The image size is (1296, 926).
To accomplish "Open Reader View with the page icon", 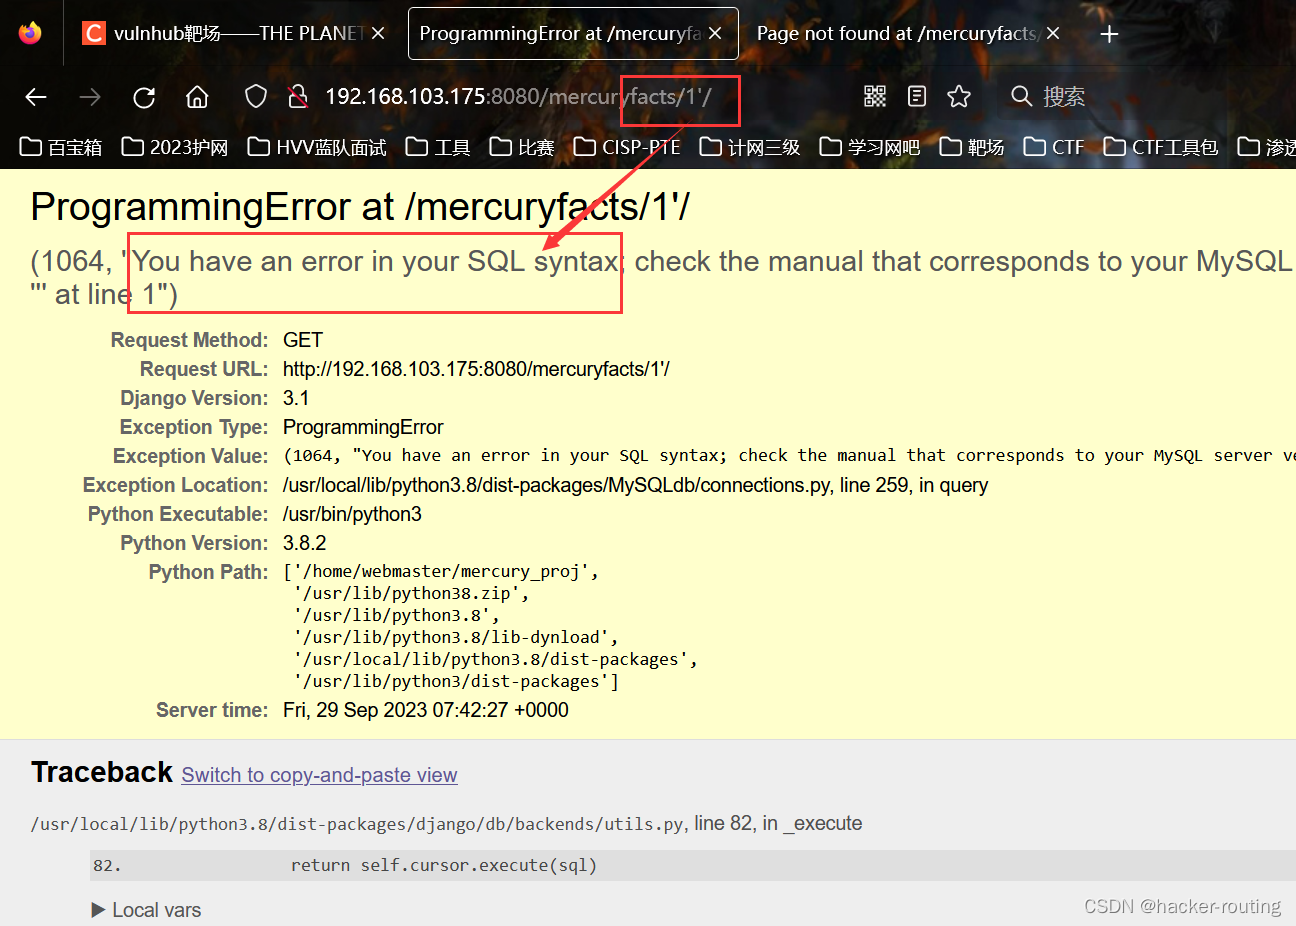I will tap(916, 96).
